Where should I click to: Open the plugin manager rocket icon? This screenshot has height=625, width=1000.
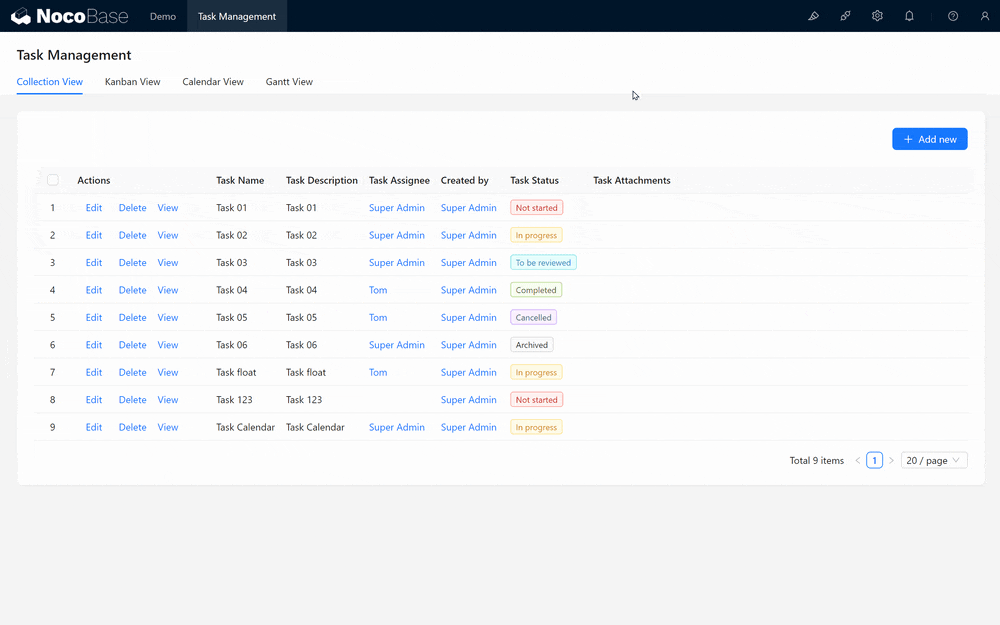(845, 16)
